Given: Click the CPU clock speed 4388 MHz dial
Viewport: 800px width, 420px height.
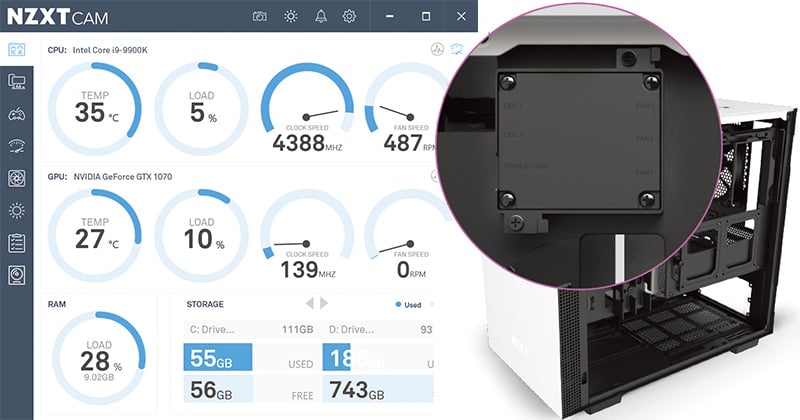Looking at the screenshot, I should 307,109.
